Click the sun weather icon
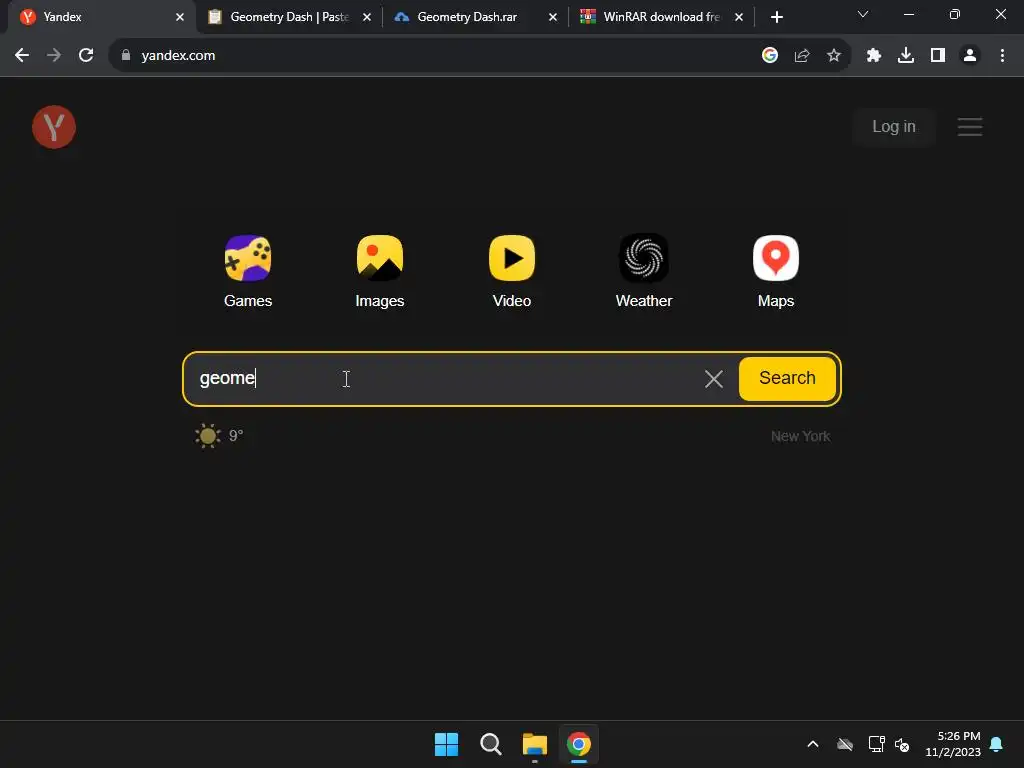Screen dimensions: 1024x768 tap(208, 436)
